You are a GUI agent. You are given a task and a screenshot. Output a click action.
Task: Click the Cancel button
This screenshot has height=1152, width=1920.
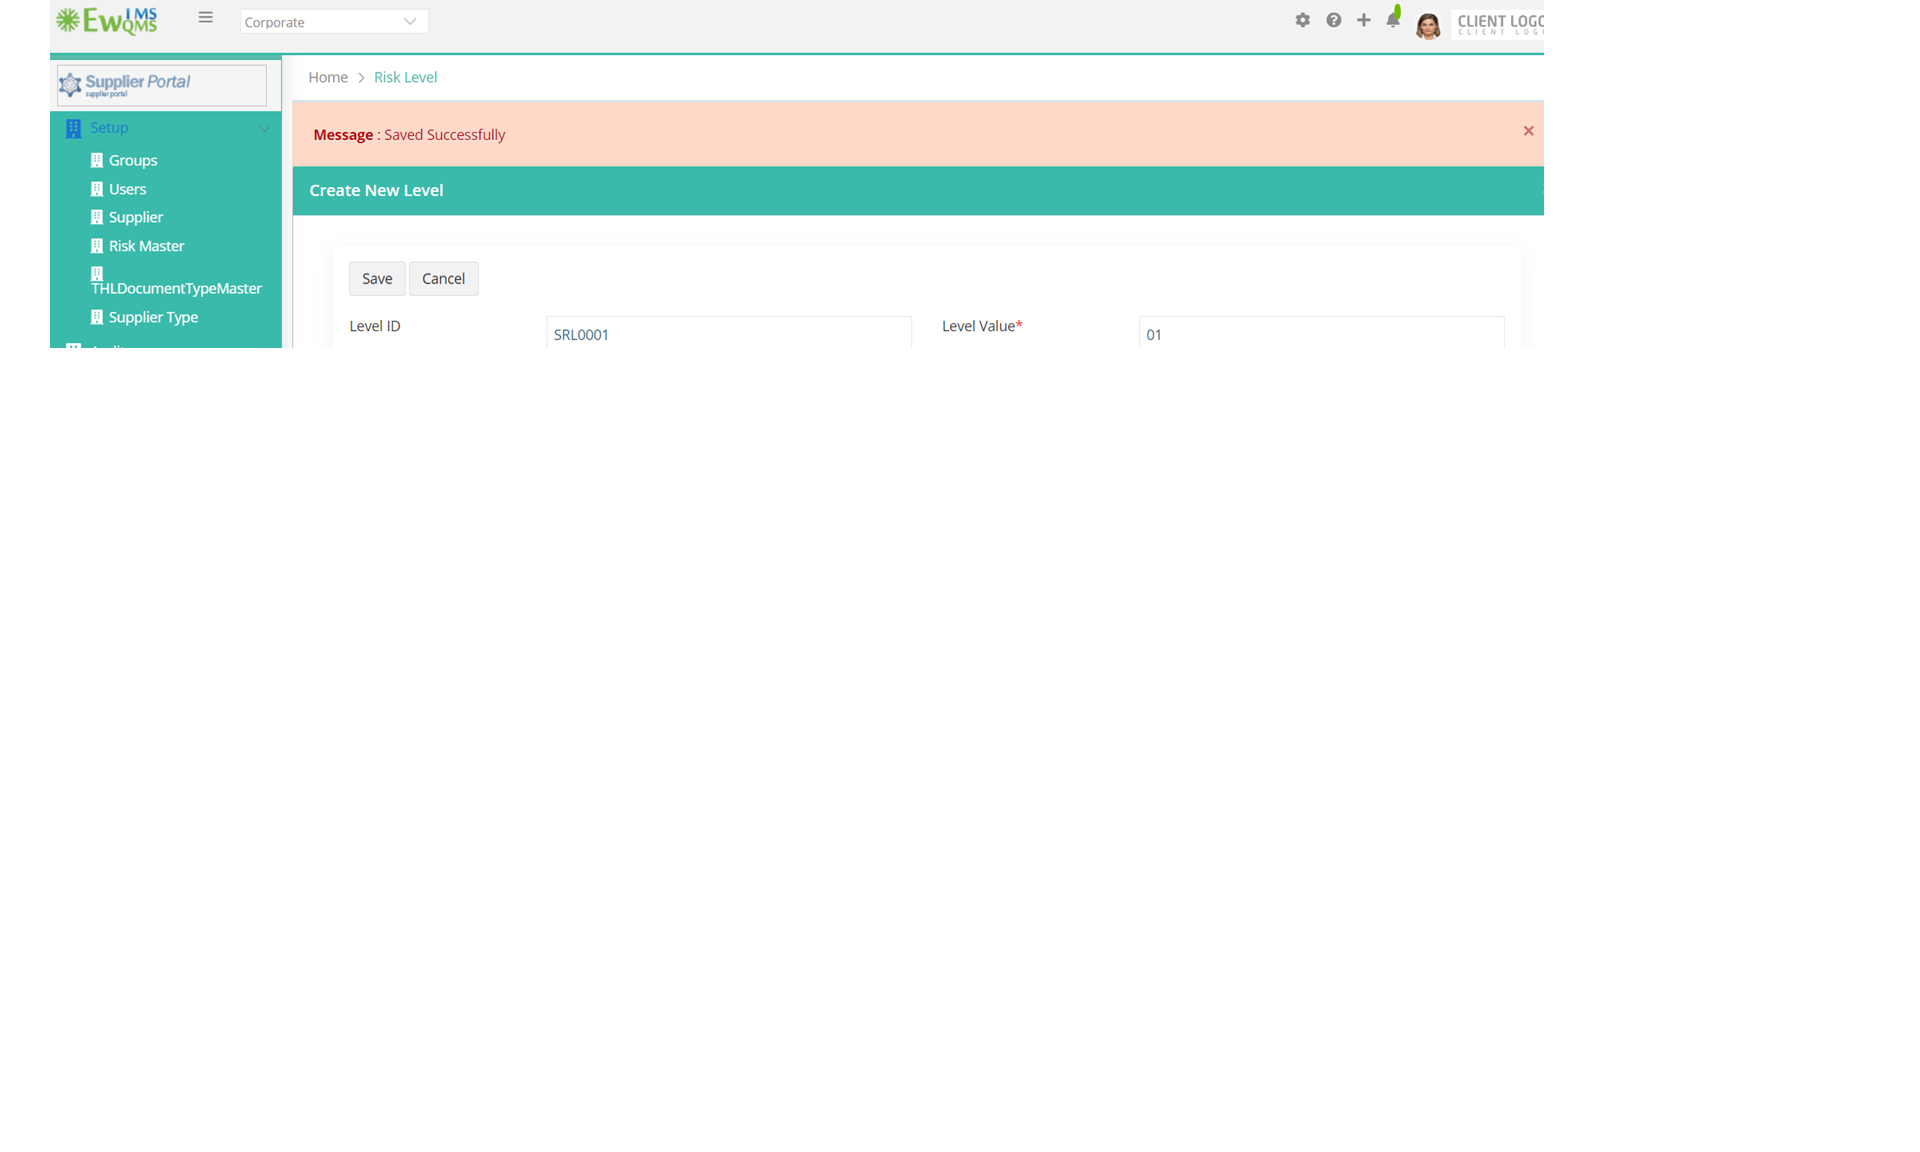click(443, 279)
